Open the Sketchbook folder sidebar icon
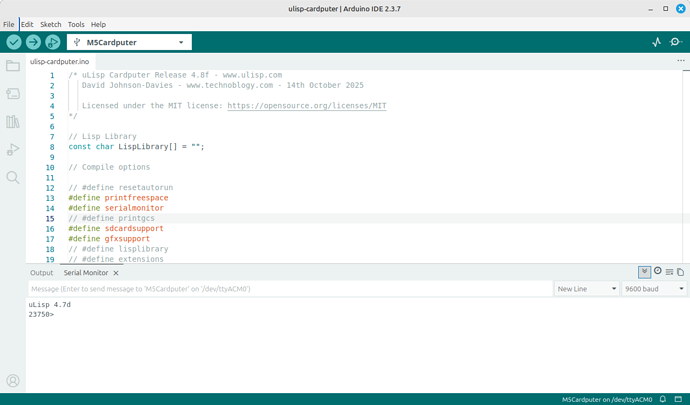Viewport: 690px width, 405px height. [x=13, y=66]
